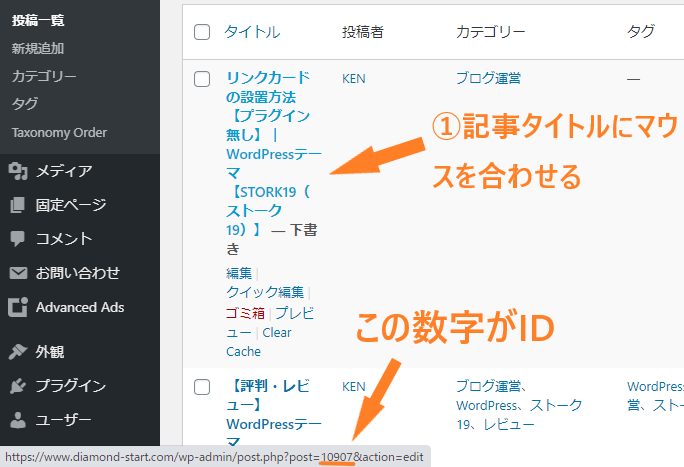Click the 外観 paintbrush icon
The image size is (684, 467).
pyautogui.click(x=18, y=351)
